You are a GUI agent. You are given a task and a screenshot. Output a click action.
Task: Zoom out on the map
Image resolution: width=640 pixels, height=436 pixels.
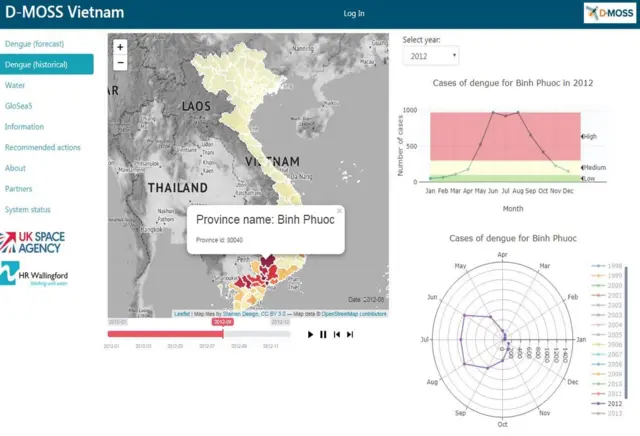pyautogui.click(x=120, y=62)
